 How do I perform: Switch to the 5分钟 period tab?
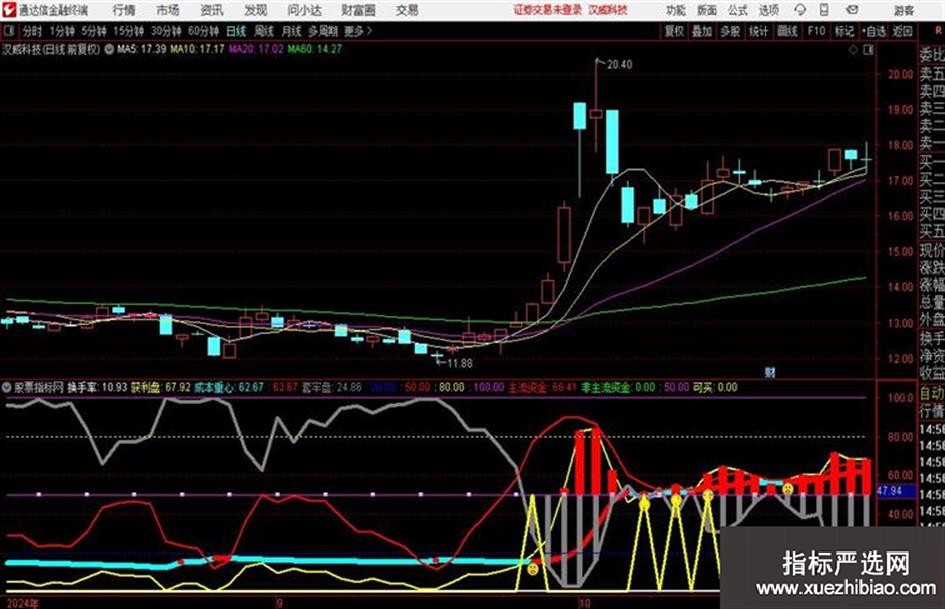point(94,31)
